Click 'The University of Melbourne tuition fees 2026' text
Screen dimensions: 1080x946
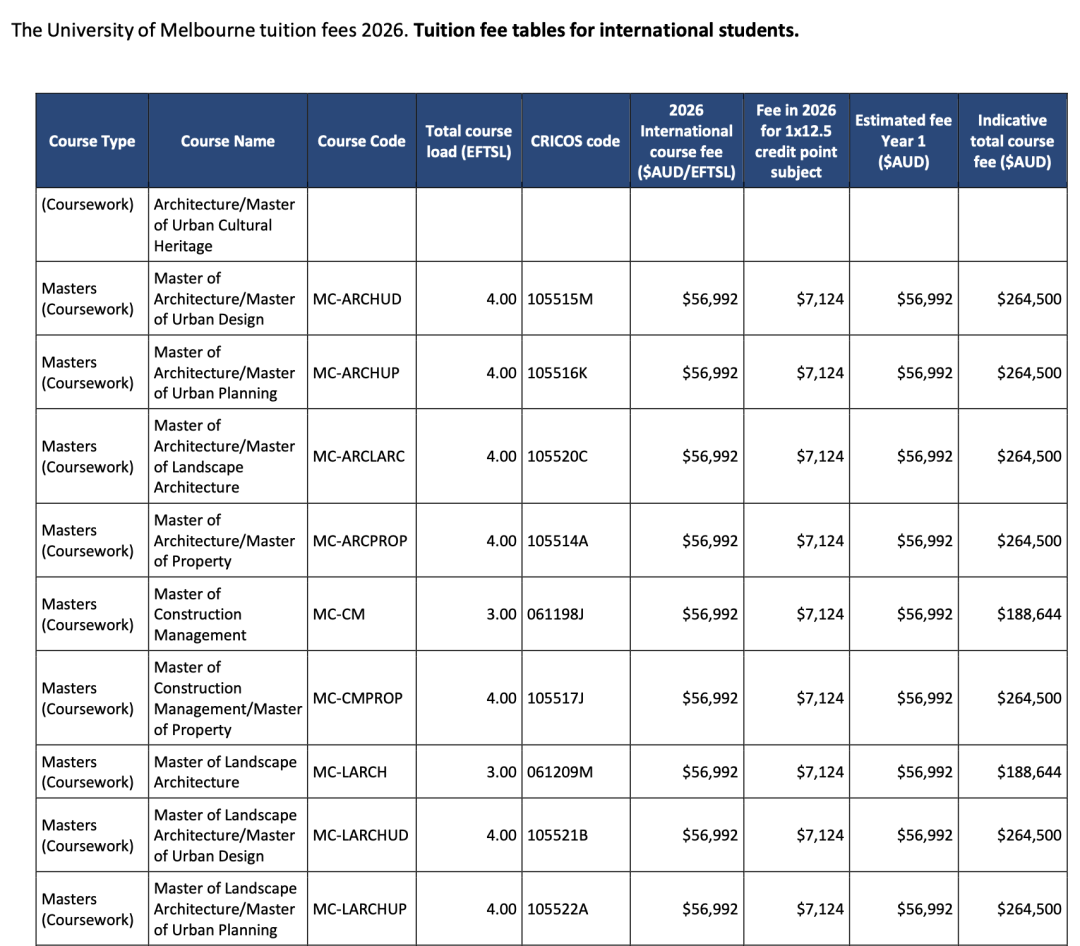pyautogui.click(x=210, y=30)
